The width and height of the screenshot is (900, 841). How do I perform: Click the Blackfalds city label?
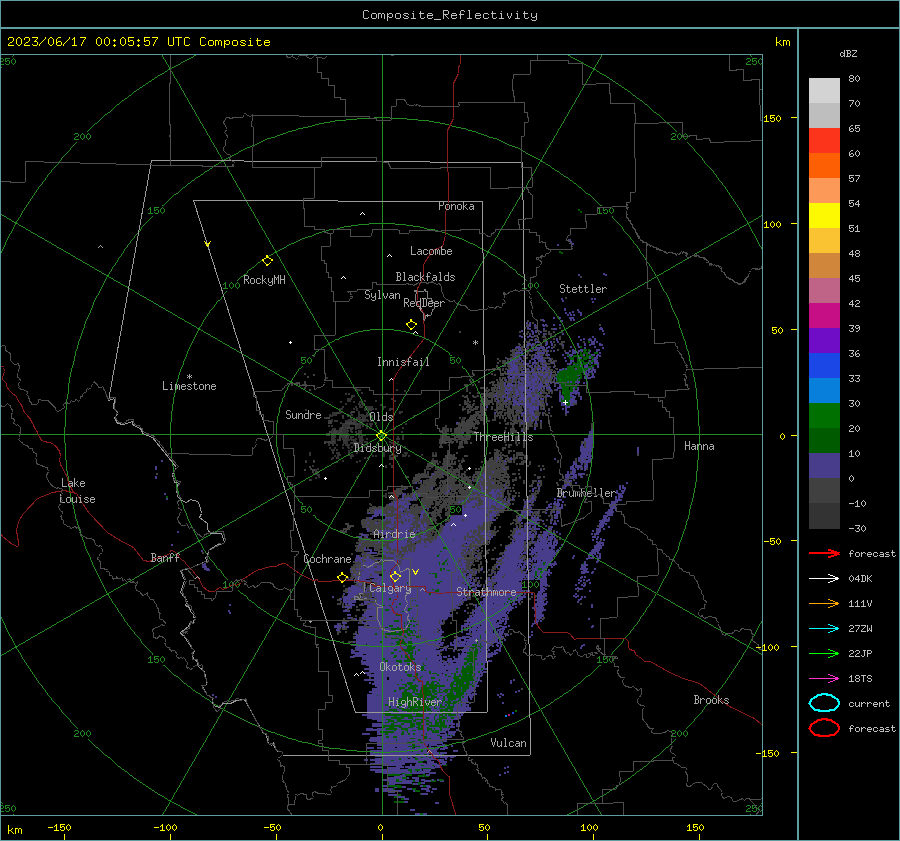click(x=425, y=277)
